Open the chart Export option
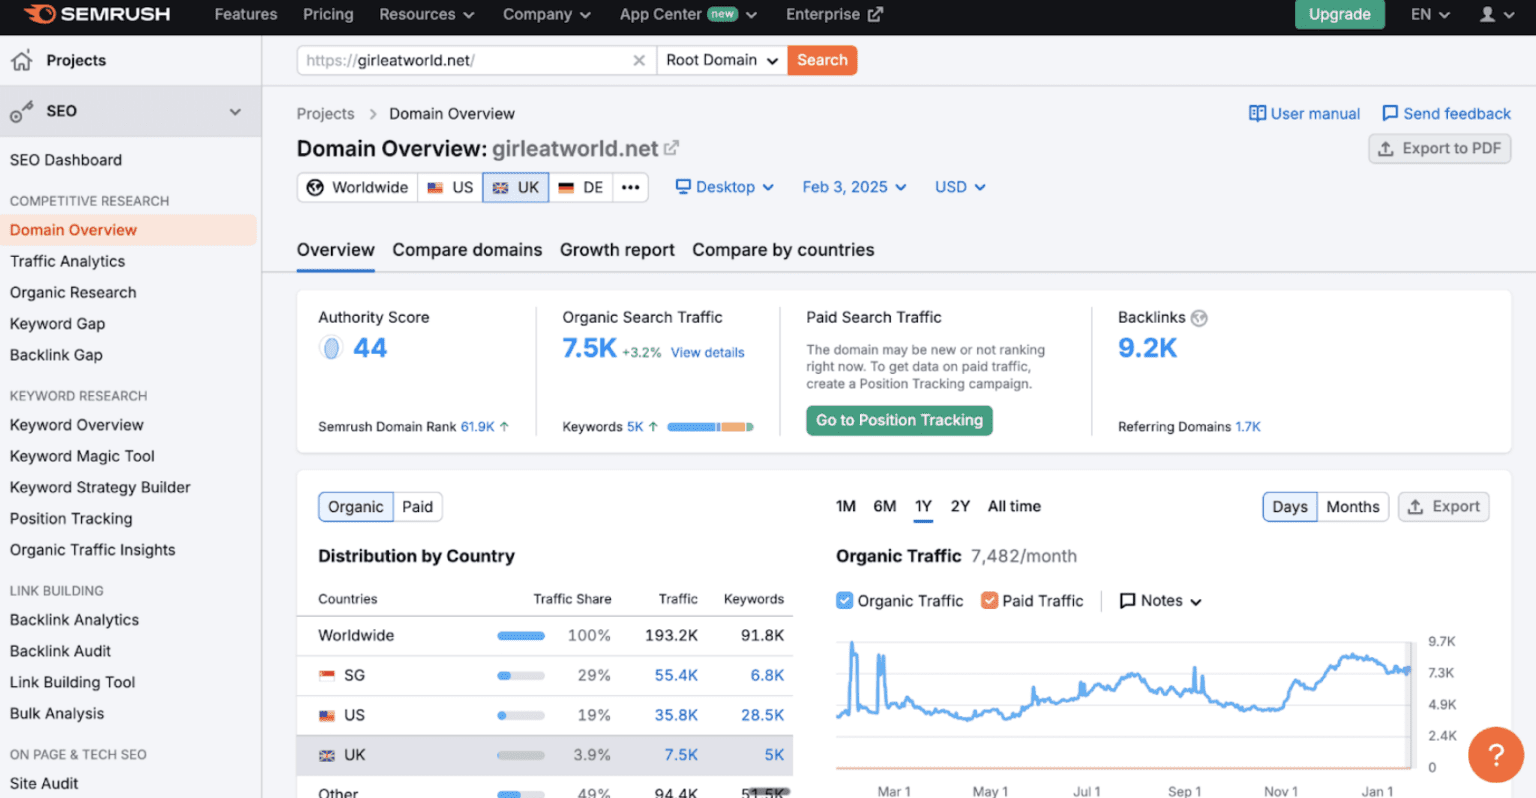 coord(1443,506)
